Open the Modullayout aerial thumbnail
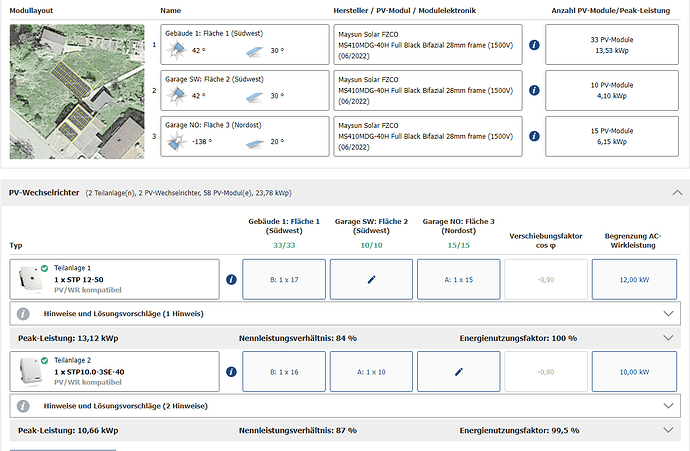690x451 pixels. point(77,92)
